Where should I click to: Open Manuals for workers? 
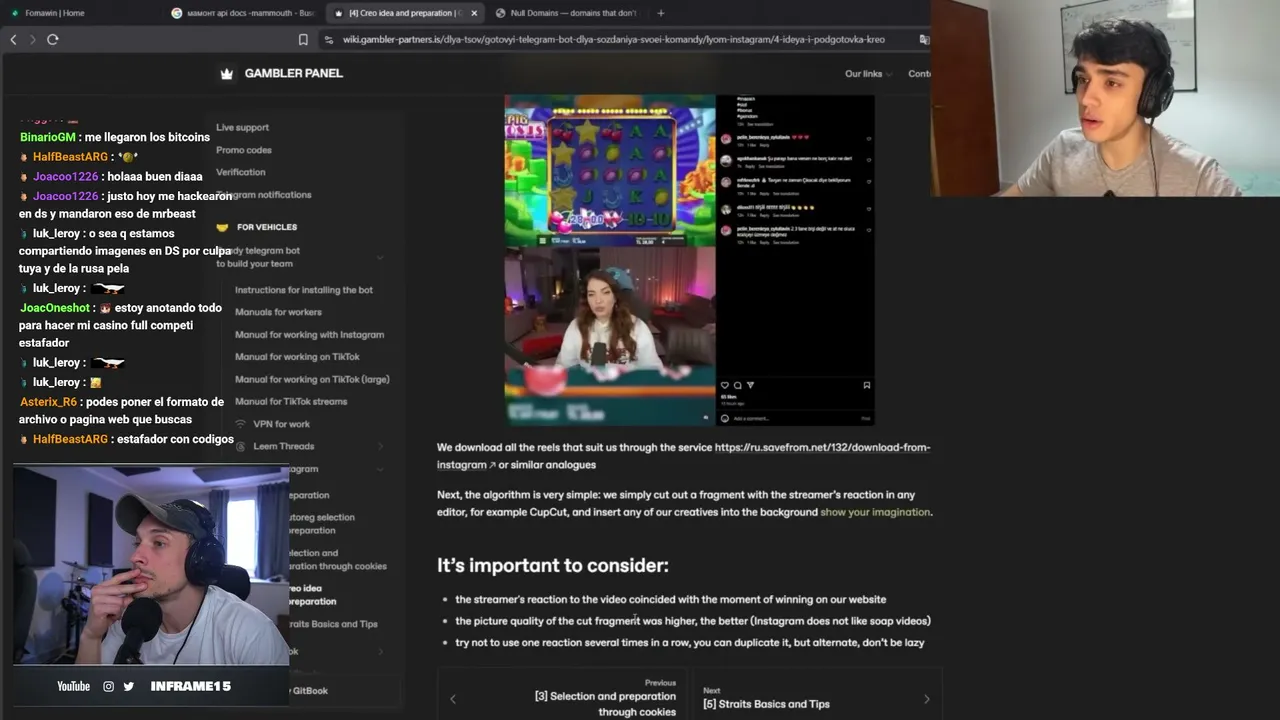pos(278,312)
